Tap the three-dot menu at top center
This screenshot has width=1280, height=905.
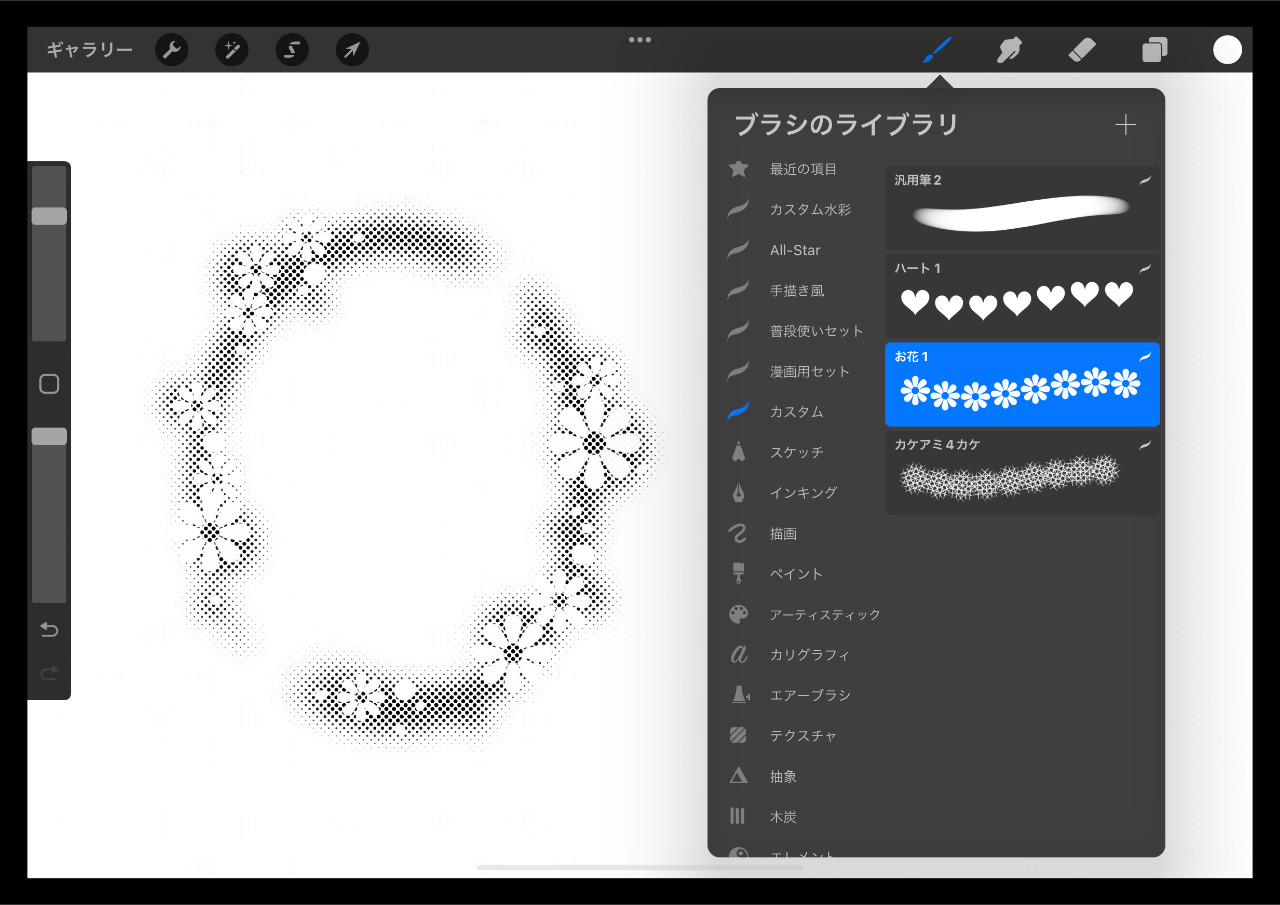(640, 40)
